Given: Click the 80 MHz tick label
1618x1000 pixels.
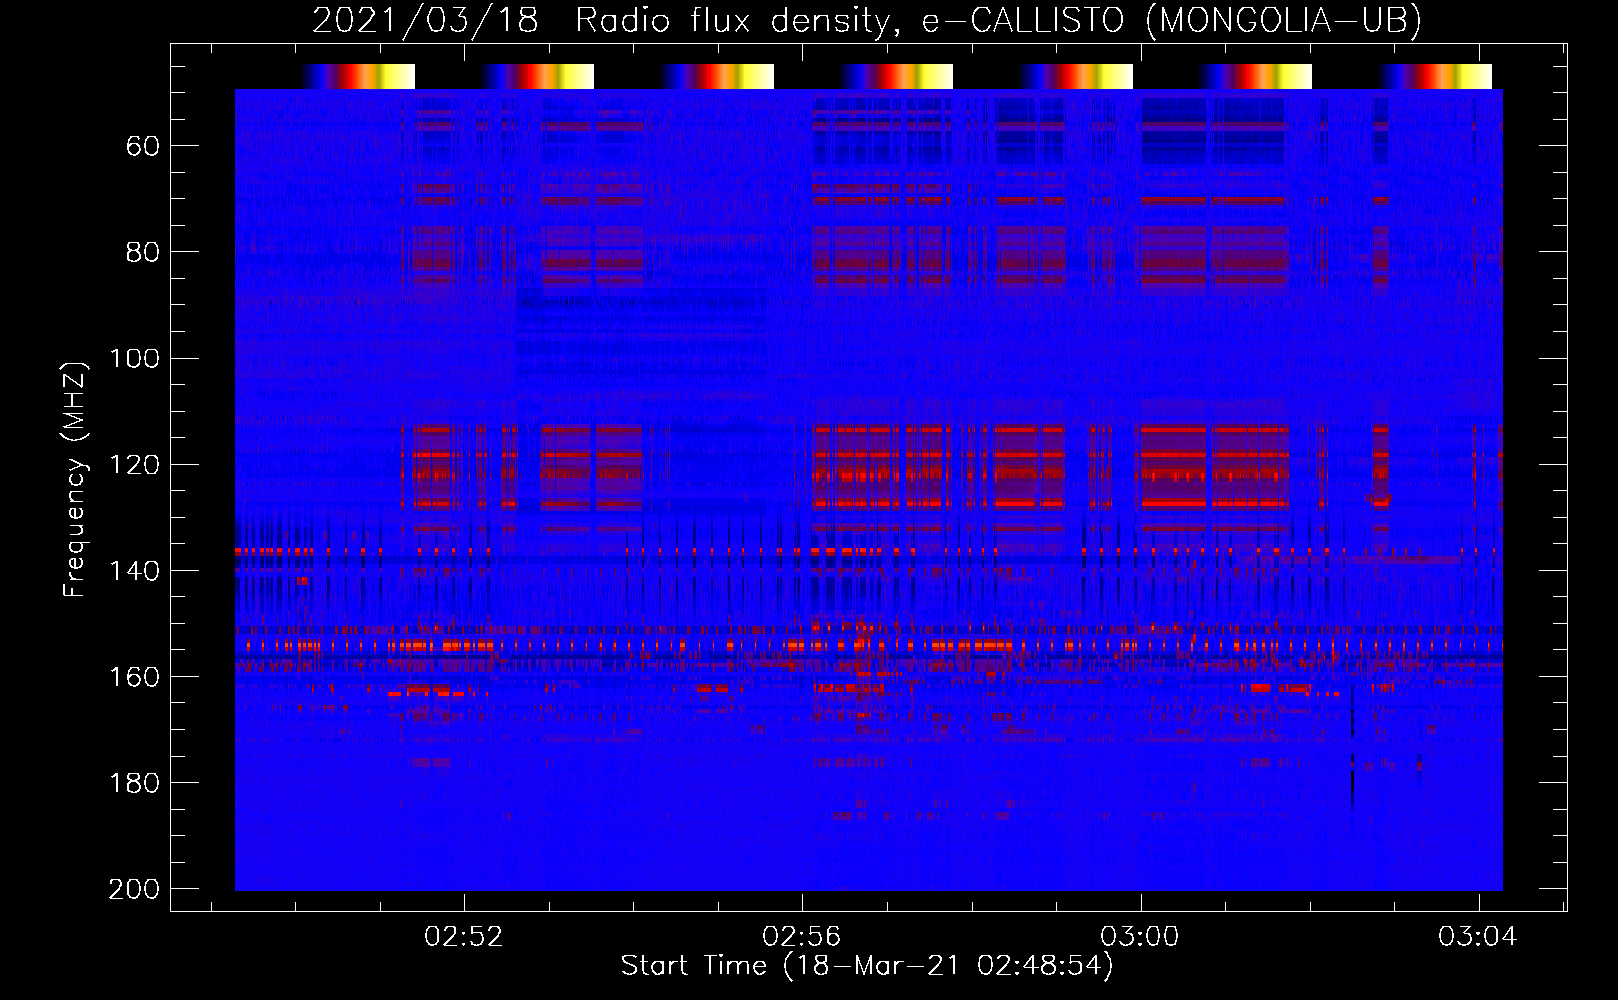Looking at the screenshot, I should coord(143,252).
